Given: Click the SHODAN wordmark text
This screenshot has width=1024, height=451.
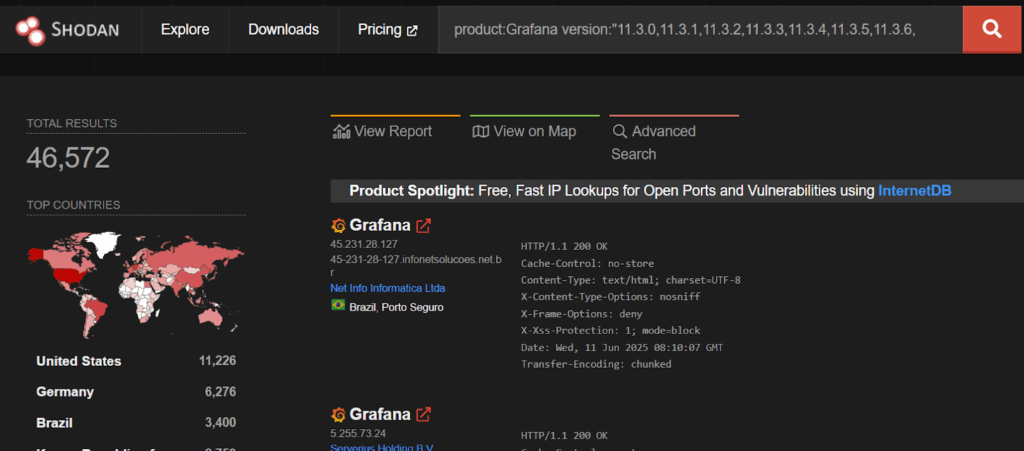Looking at the screenshot, I should pos(85,29).
